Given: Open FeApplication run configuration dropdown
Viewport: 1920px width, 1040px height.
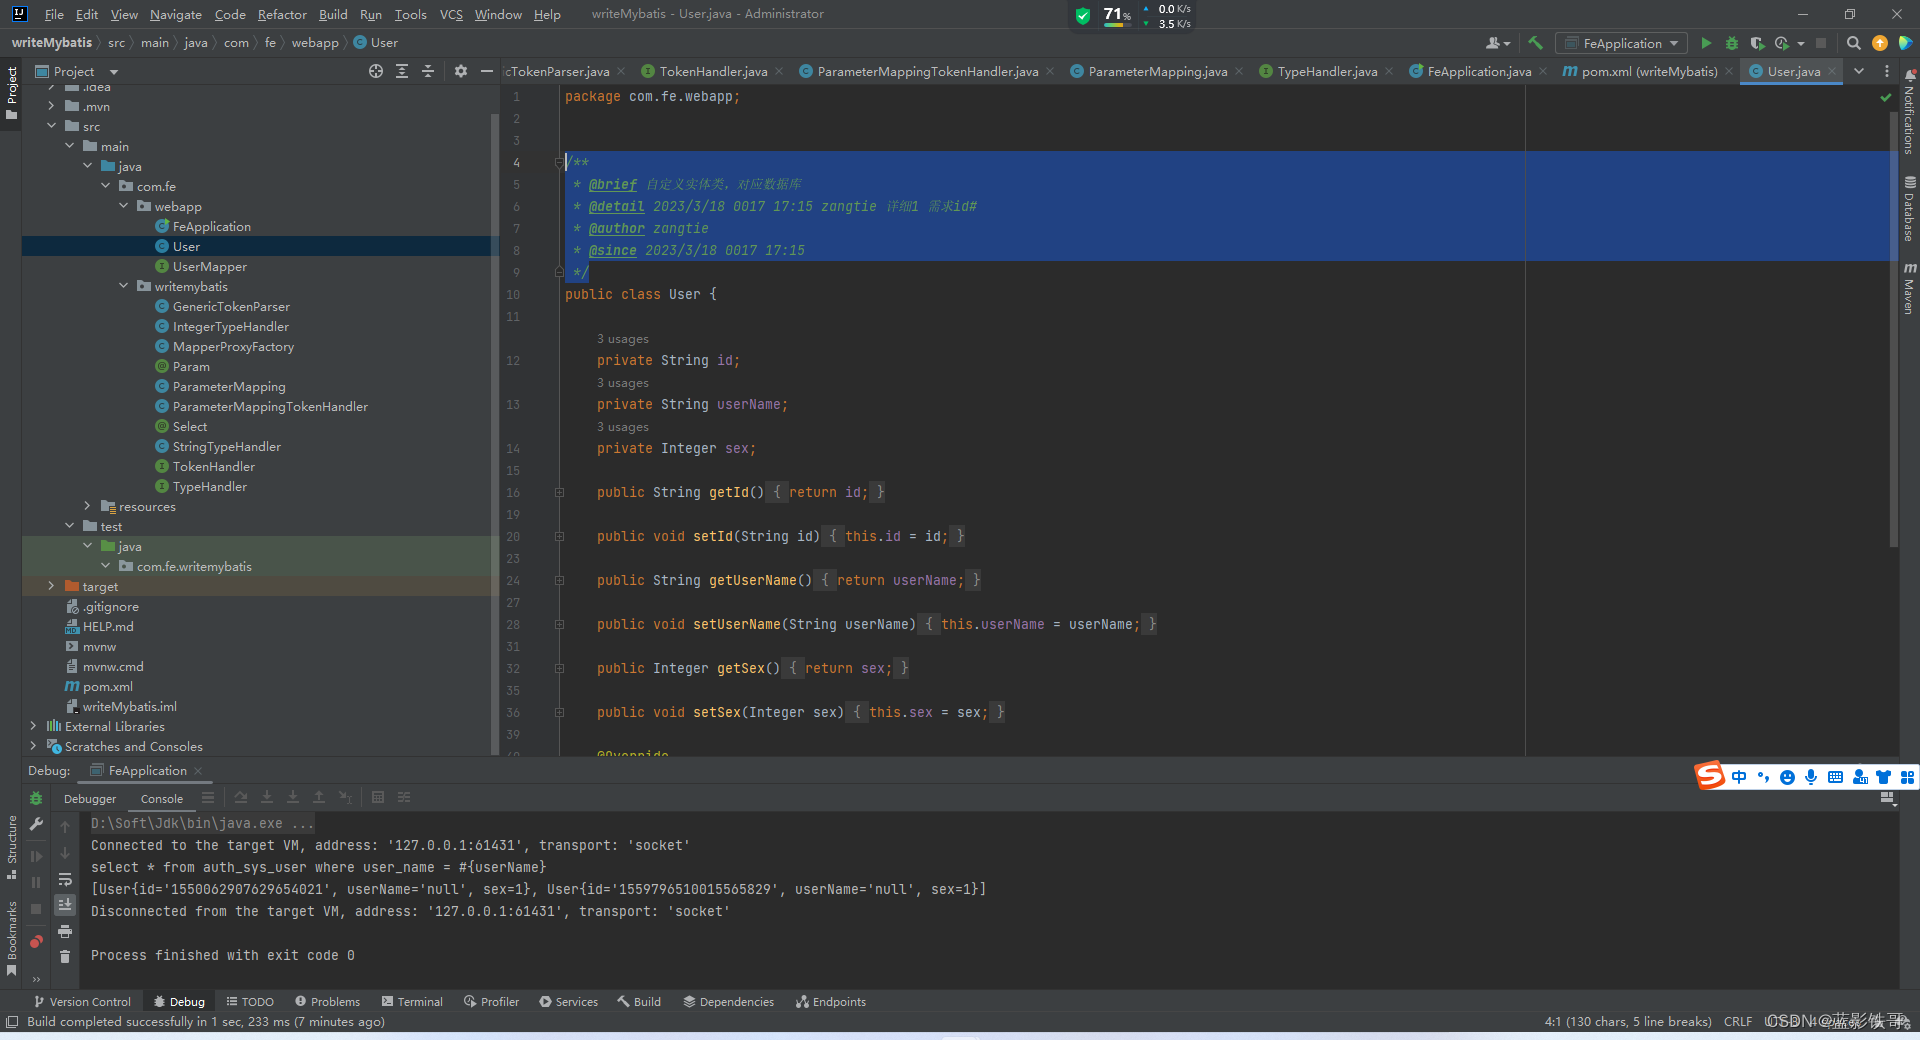Looking at the screenshot, I should 1621,43.
